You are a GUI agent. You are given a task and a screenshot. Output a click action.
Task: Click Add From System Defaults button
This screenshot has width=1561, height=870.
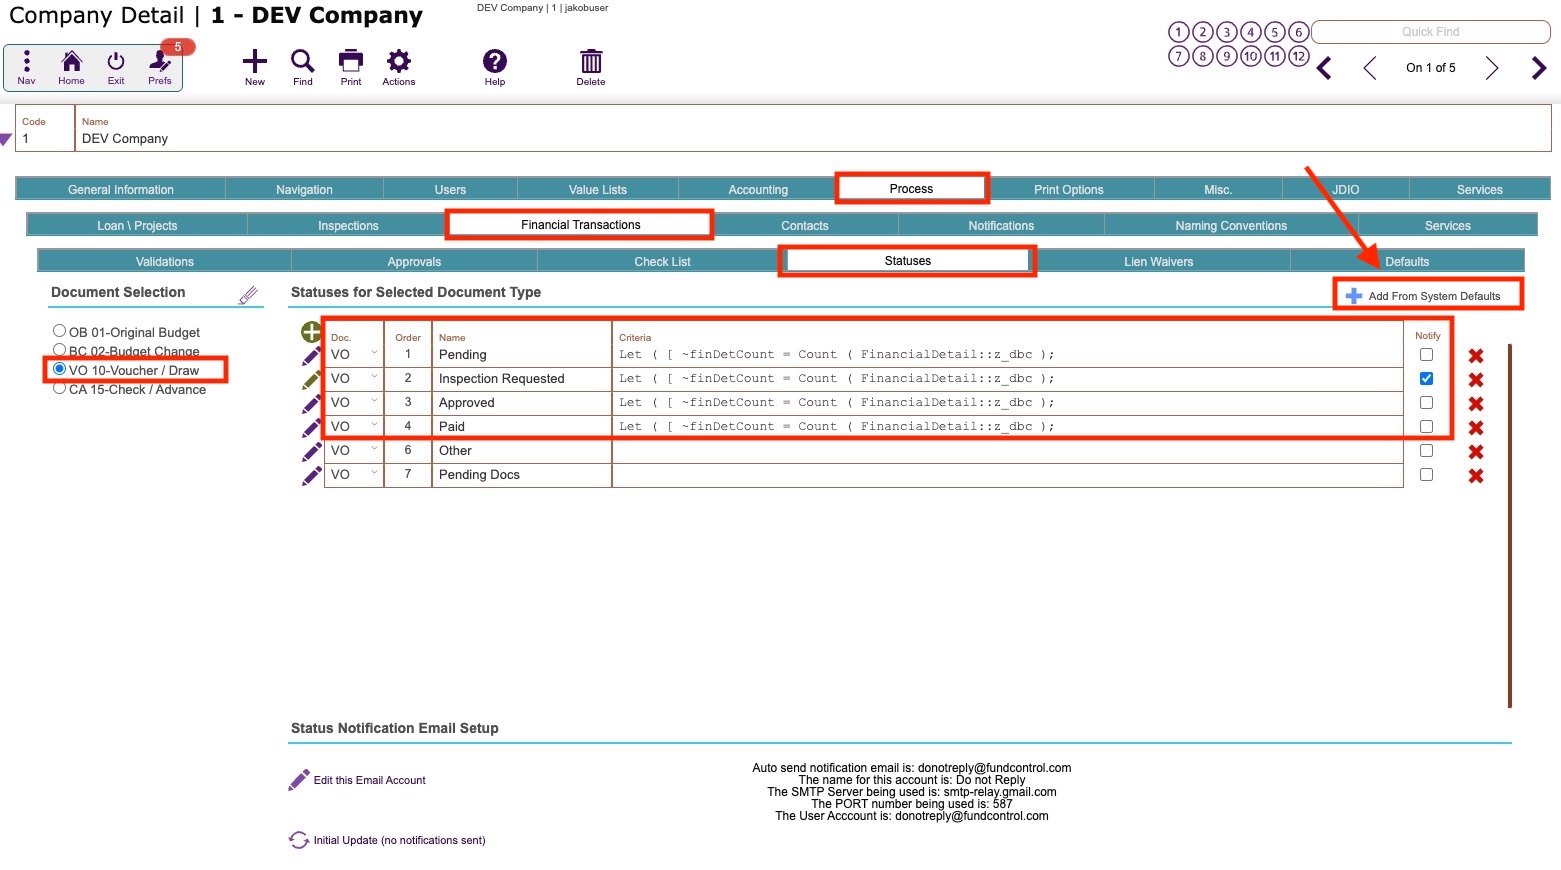tap(1423, 296)
